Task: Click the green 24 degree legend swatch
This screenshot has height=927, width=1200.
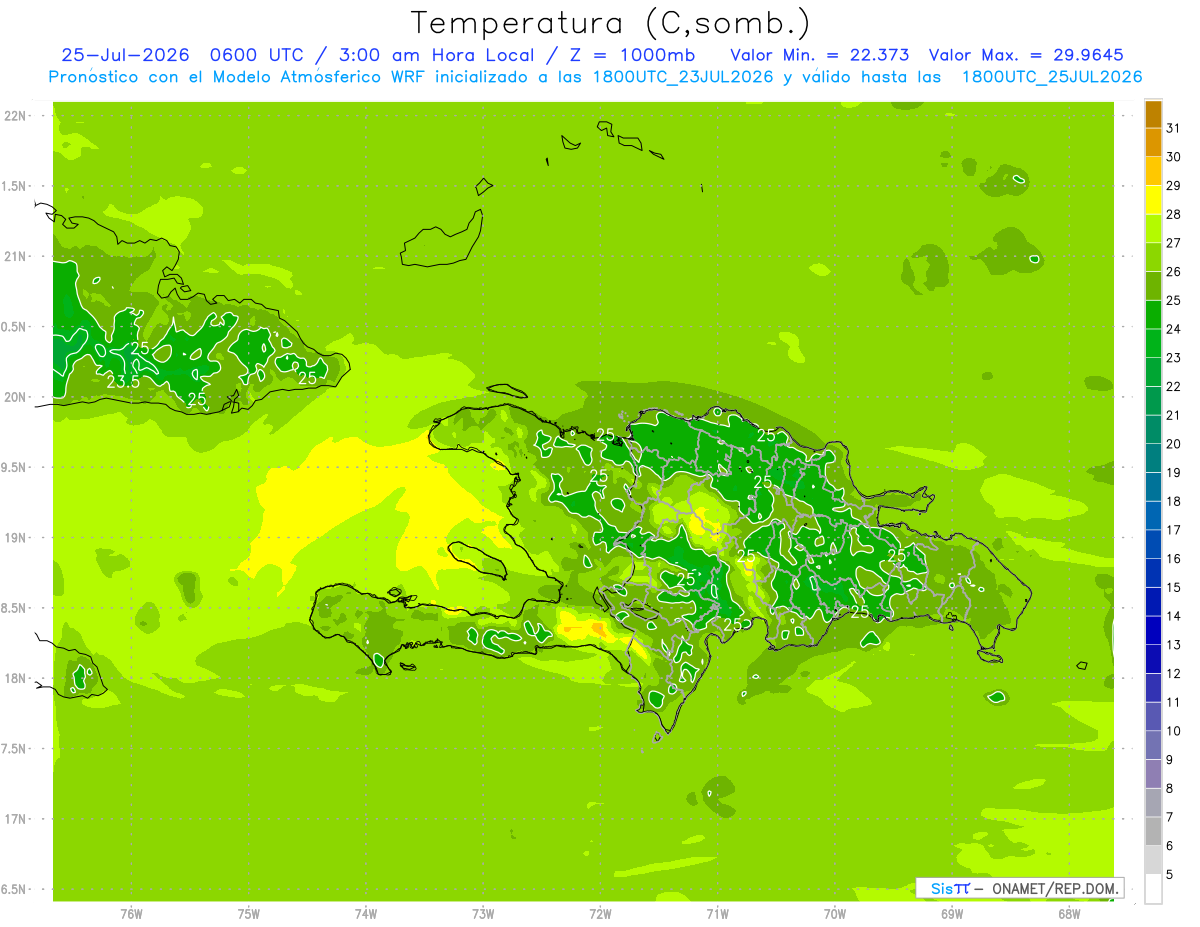Action: point(1153,316)
